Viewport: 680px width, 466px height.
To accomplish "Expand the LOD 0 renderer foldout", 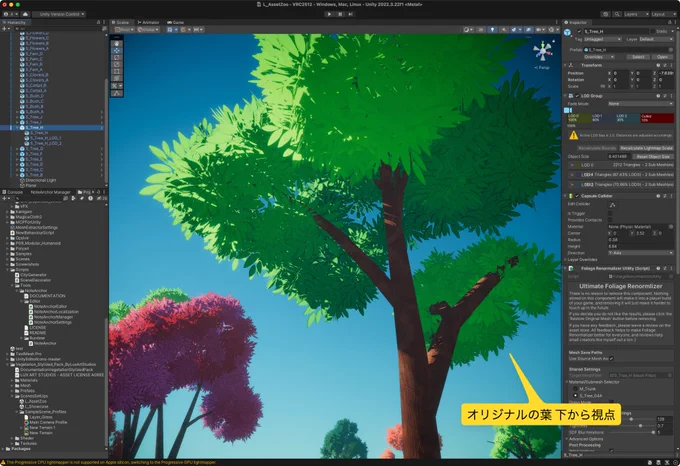I will coord(572,165).
